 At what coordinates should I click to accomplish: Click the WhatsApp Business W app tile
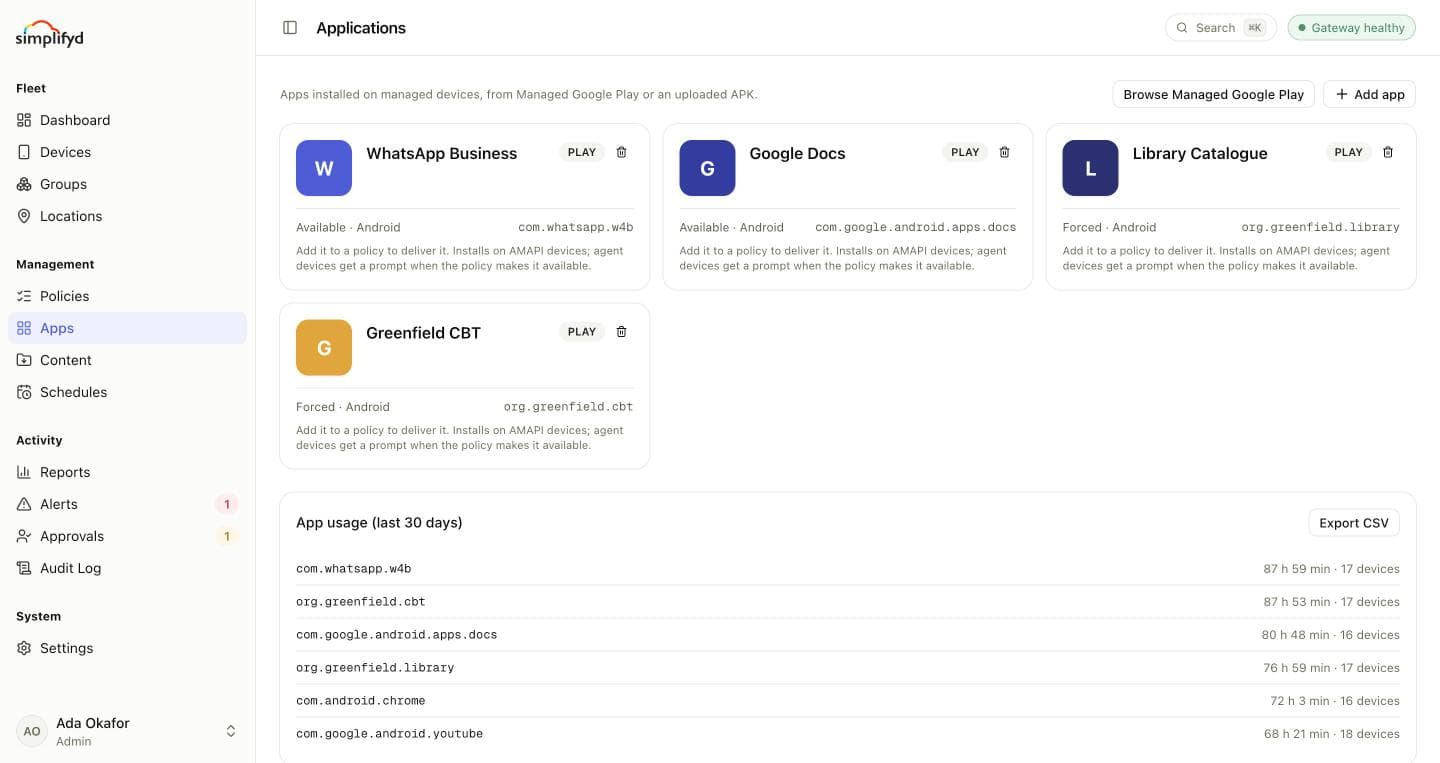(324, 168)
